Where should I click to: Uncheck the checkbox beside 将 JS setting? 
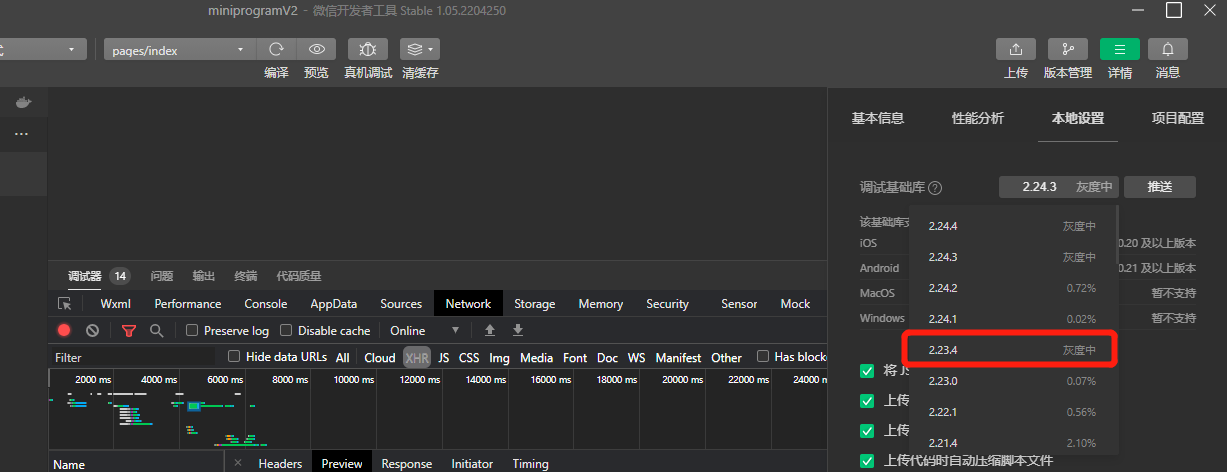[x=867, y=371]
